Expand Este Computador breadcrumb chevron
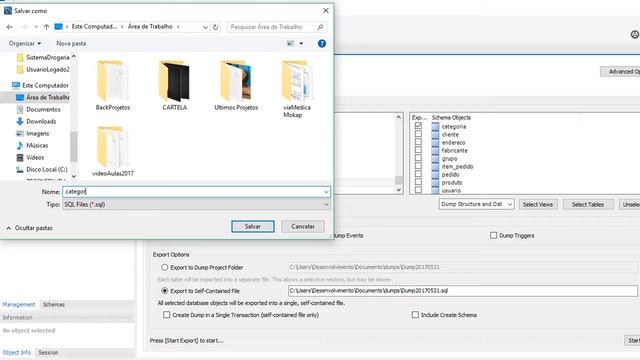The image size is (640, 360). tap(122, 27)
